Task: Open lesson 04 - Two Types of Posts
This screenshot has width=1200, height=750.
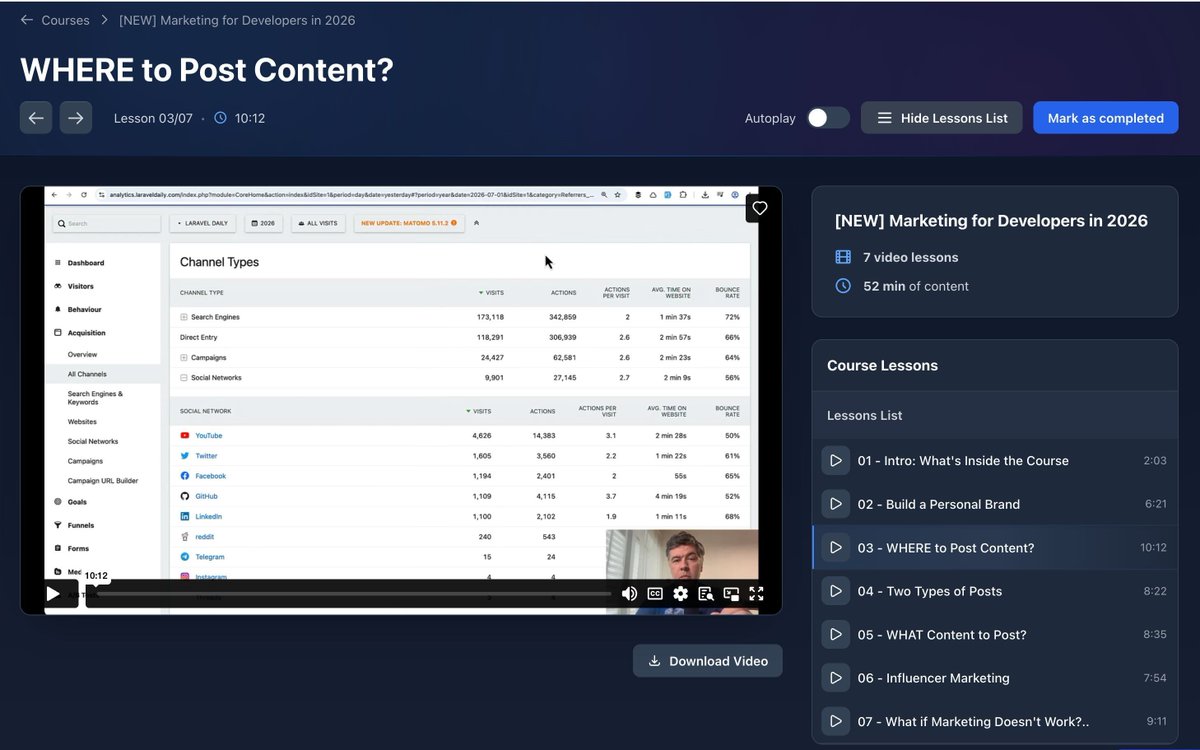Action: 995,591
